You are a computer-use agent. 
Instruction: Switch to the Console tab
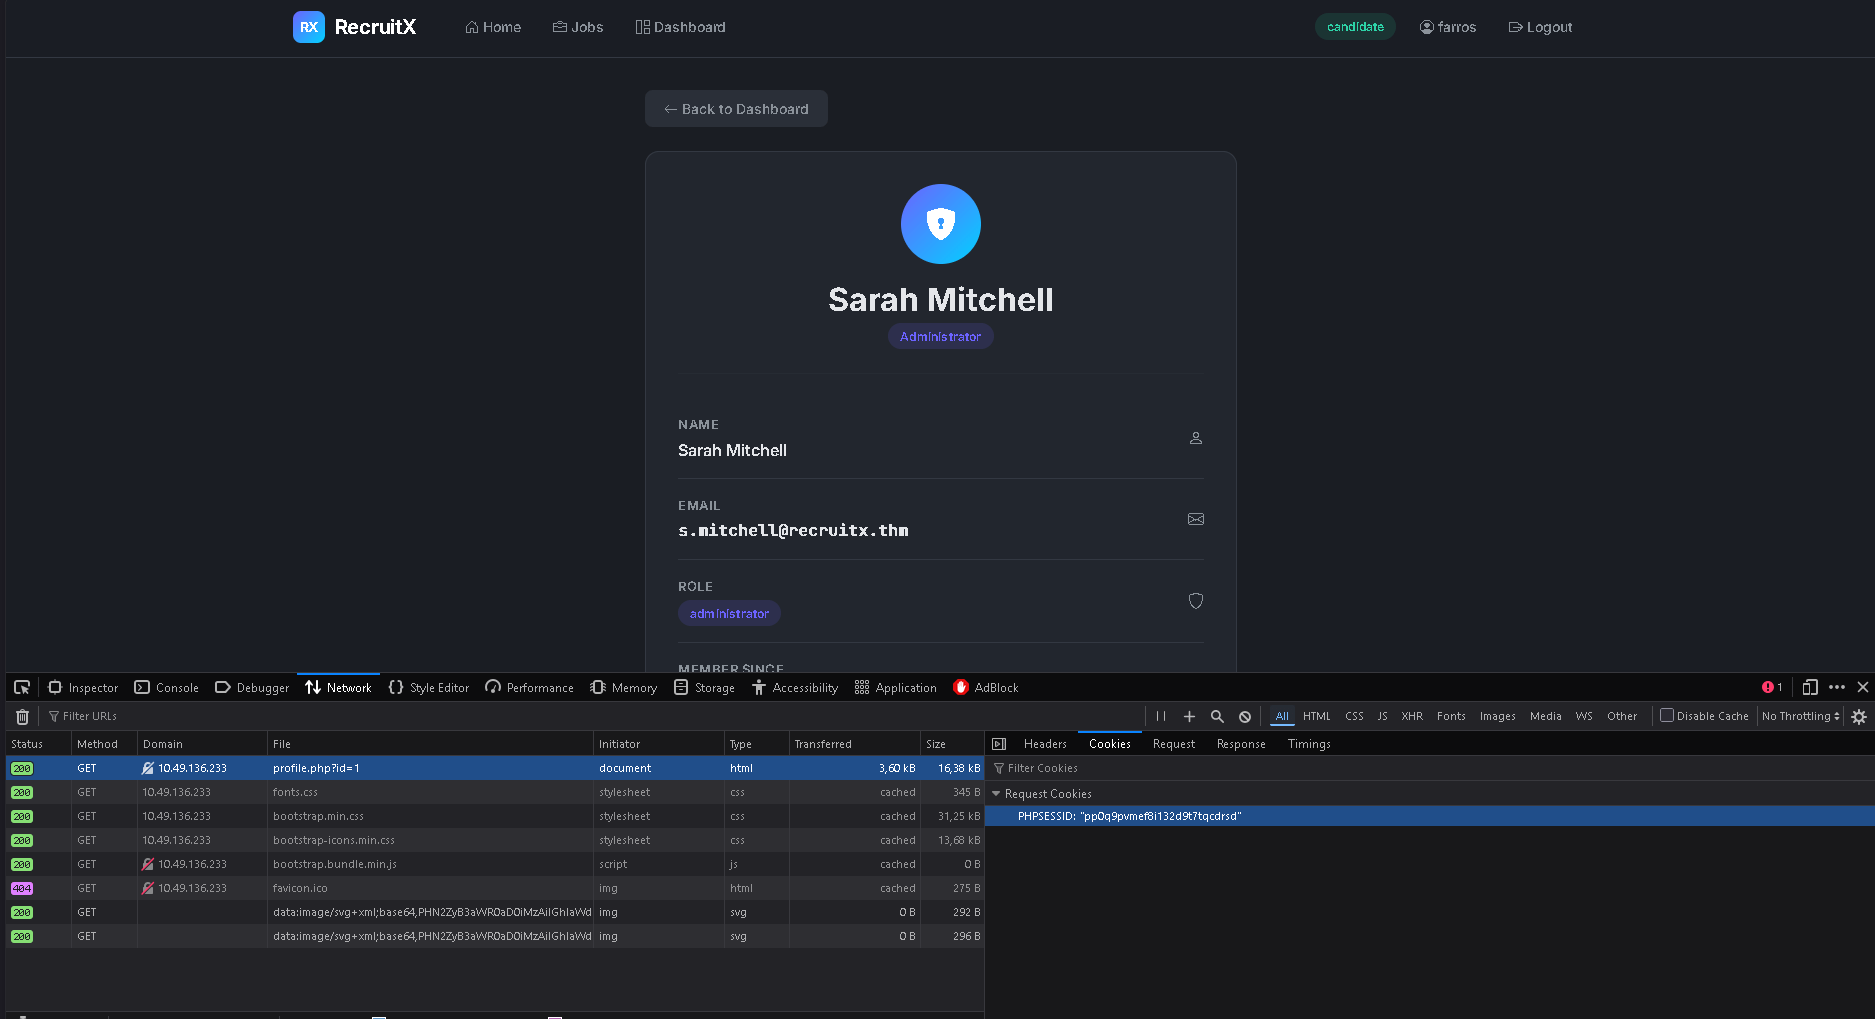pos(167,687)
